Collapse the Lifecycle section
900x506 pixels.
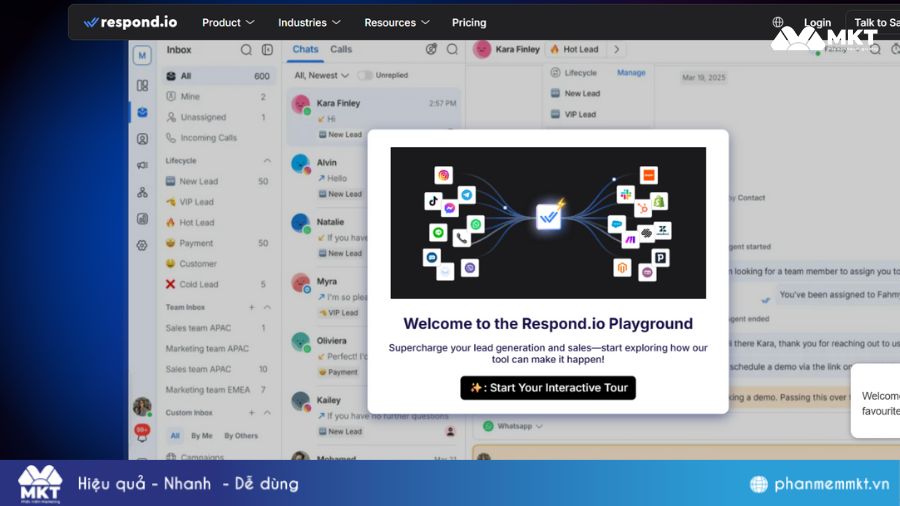(x=267, y=161)
